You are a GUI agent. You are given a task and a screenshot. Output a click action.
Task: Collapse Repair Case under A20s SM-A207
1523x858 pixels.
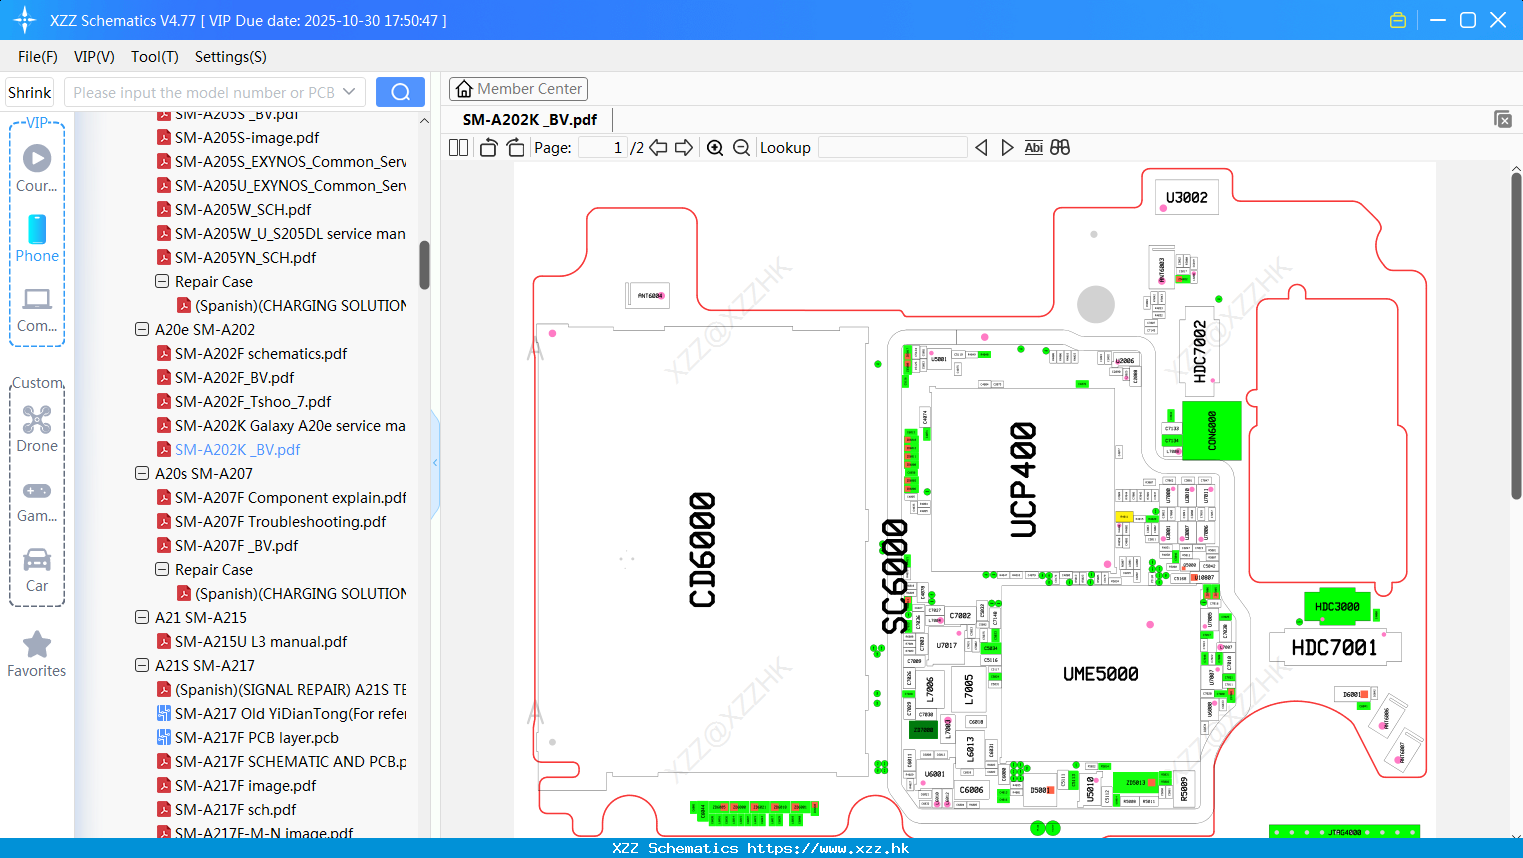click(162, 569)
